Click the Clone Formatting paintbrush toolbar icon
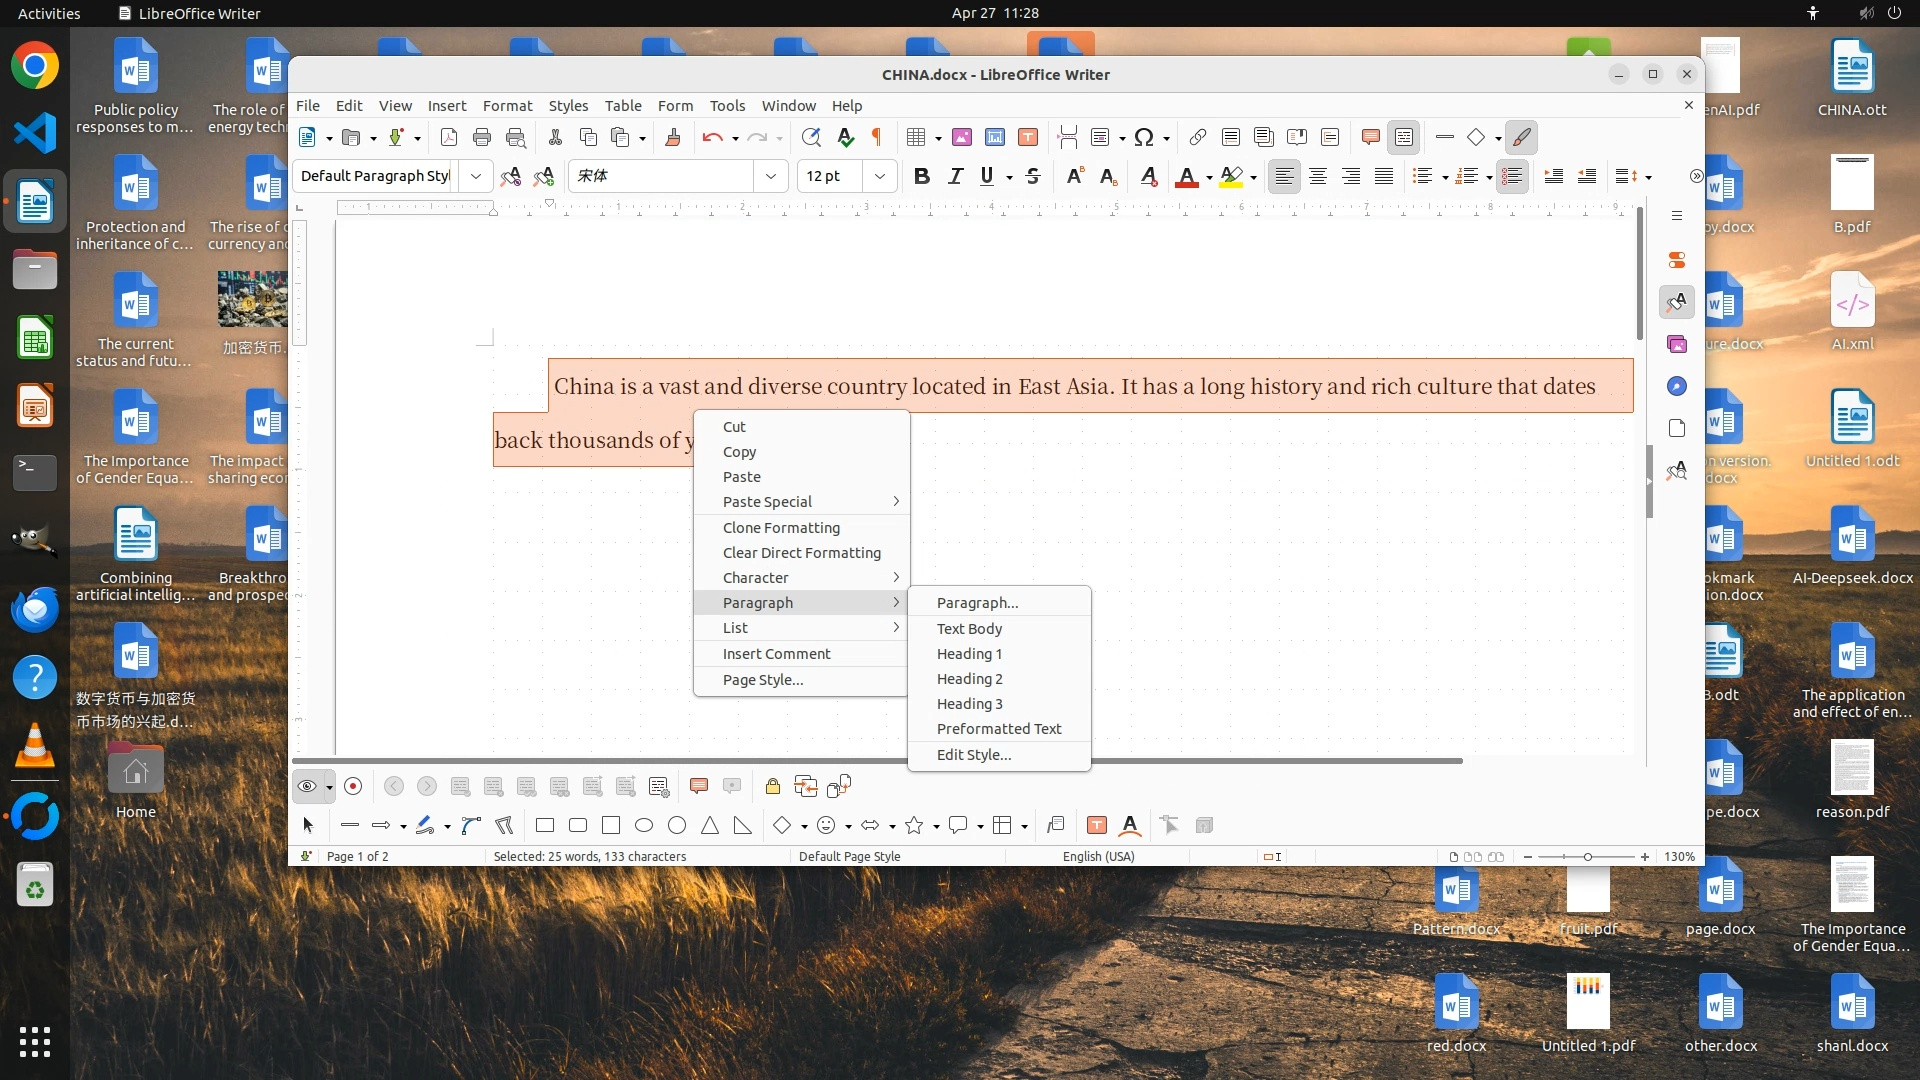Screen dimensions: 1920x1080 [x=673, y=138]
